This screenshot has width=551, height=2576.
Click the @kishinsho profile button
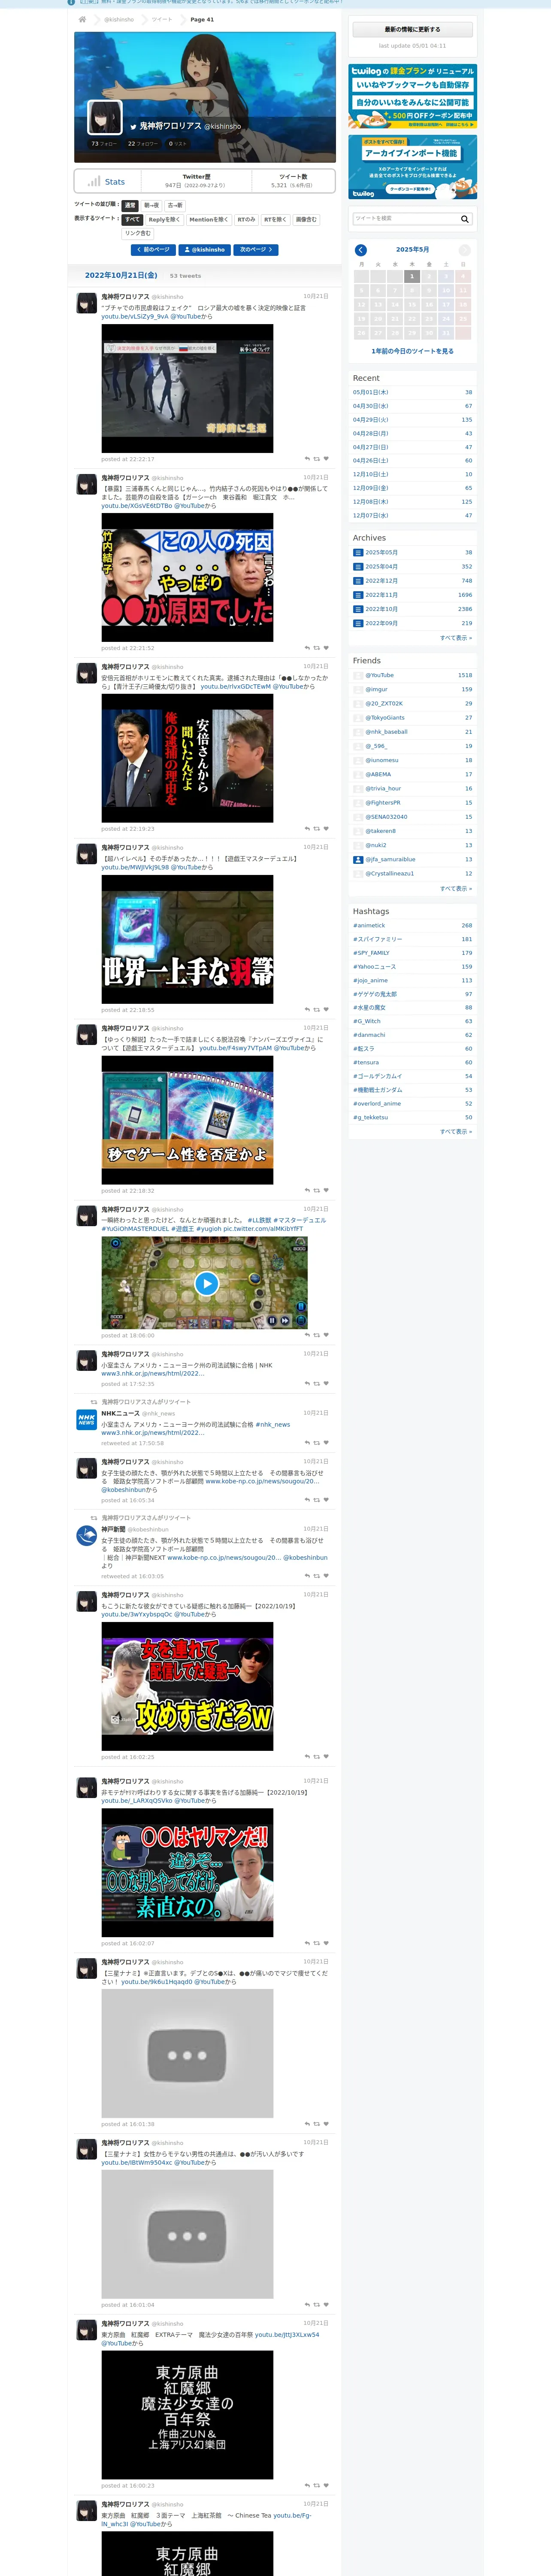205,250
